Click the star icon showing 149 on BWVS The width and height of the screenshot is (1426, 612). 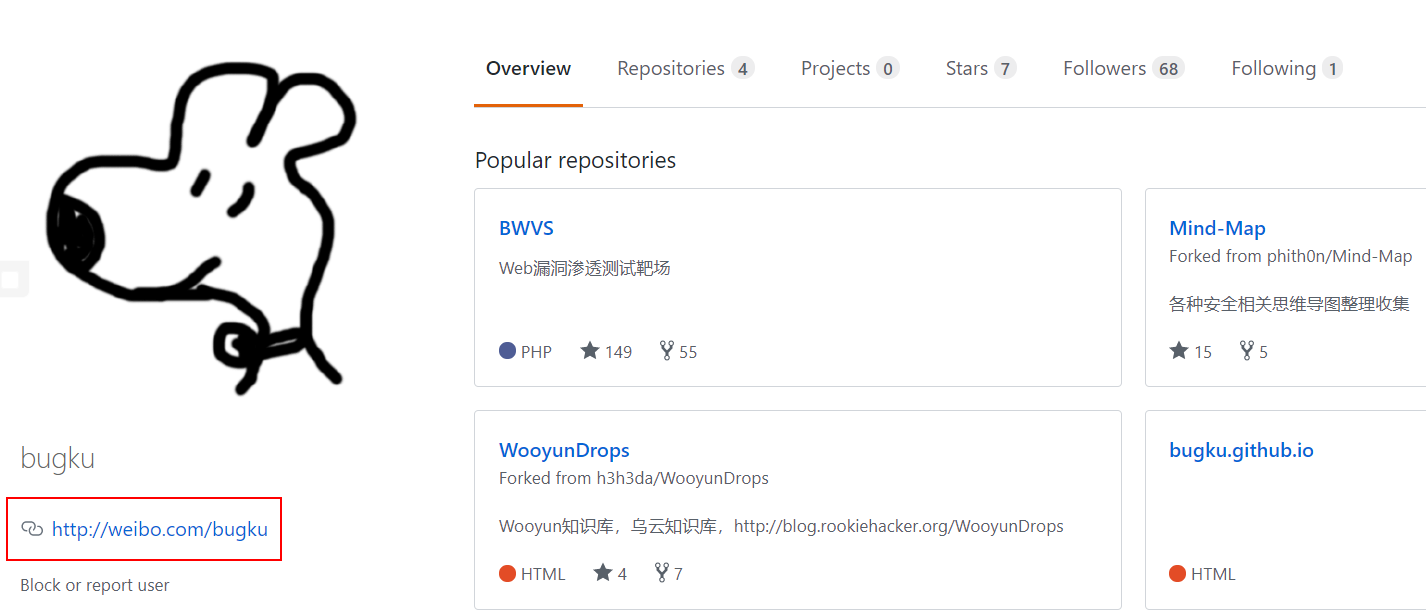click(590, 351)
